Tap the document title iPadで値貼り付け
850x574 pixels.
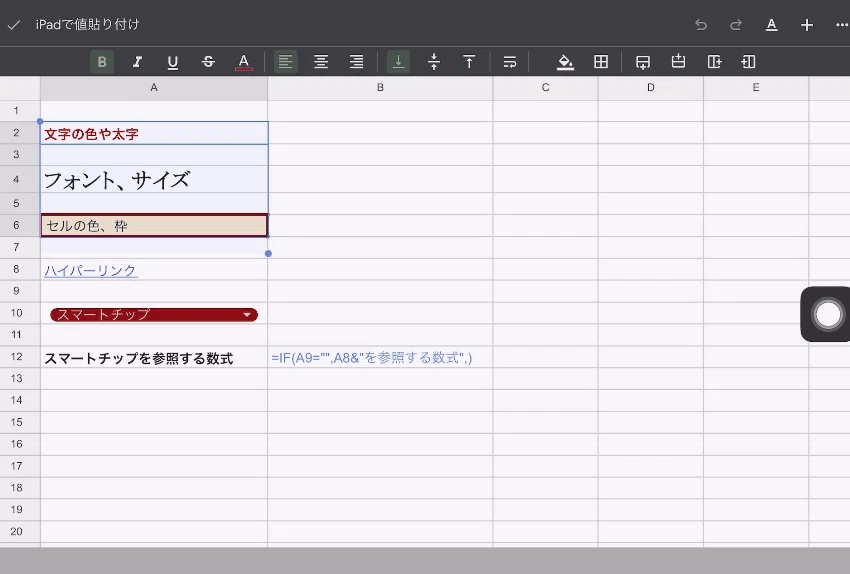87,25
